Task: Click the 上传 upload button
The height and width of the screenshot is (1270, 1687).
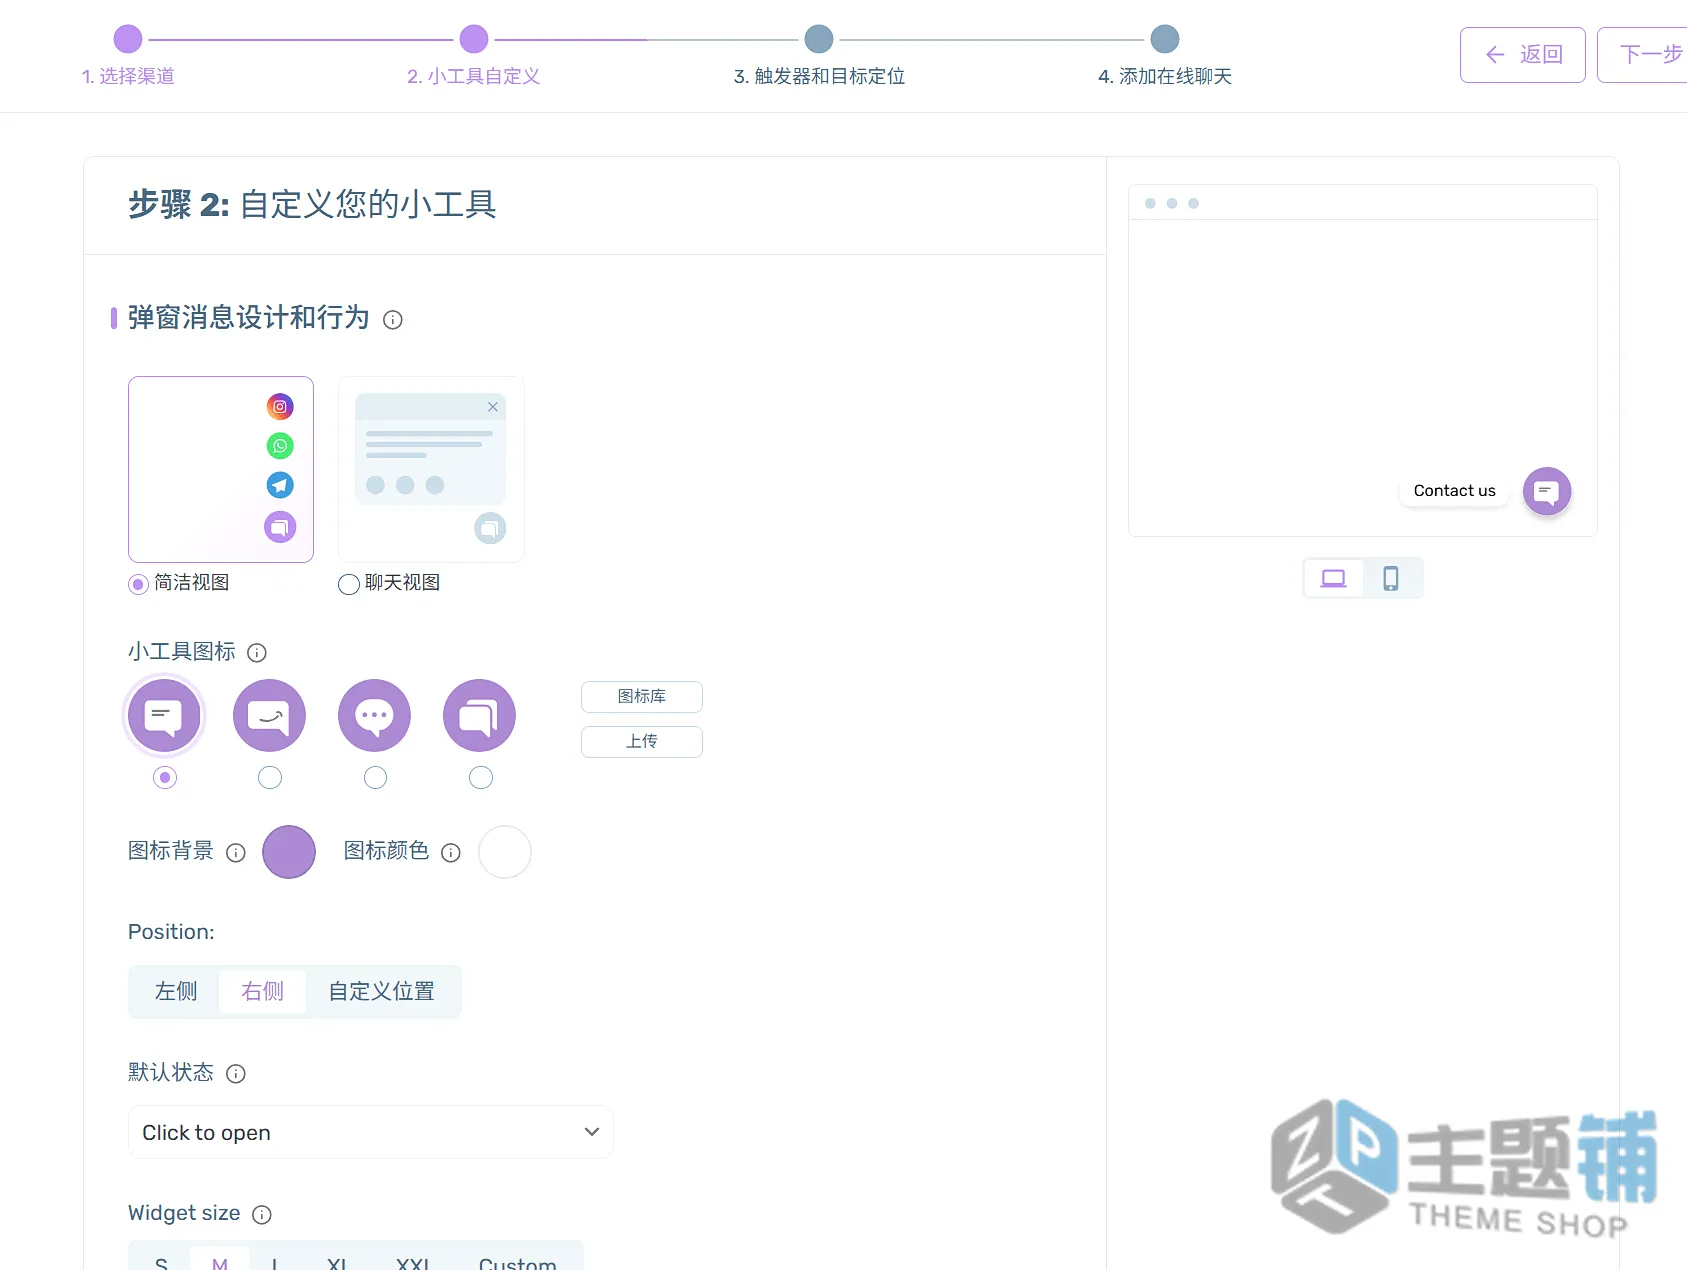Action: click(x=642, y=742)
